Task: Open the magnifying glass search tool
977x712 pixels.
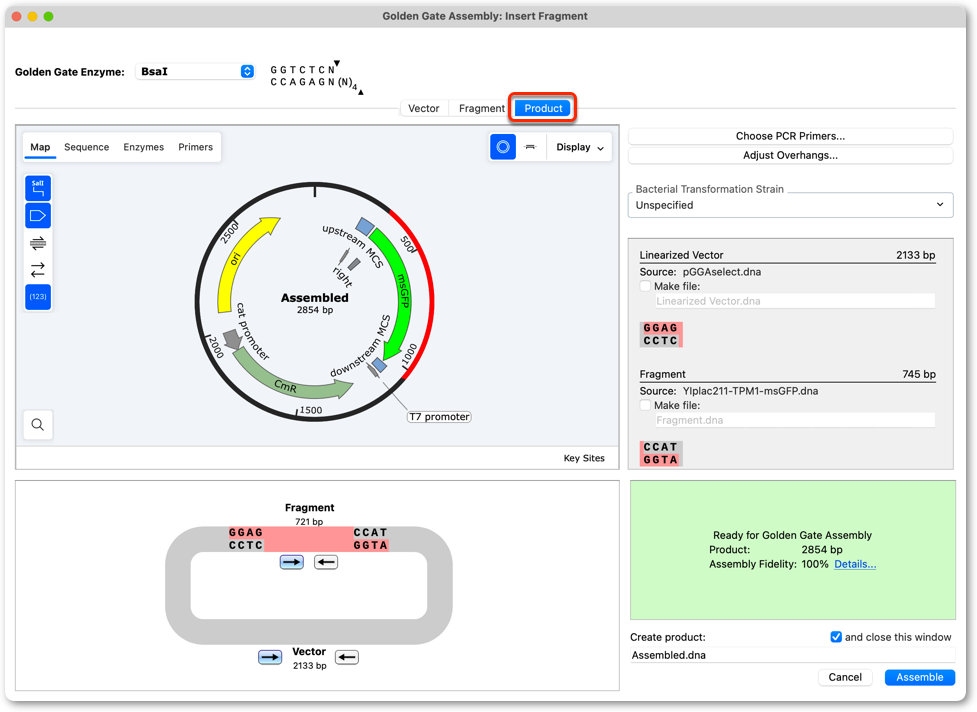Action: click(x=38, y=425)
